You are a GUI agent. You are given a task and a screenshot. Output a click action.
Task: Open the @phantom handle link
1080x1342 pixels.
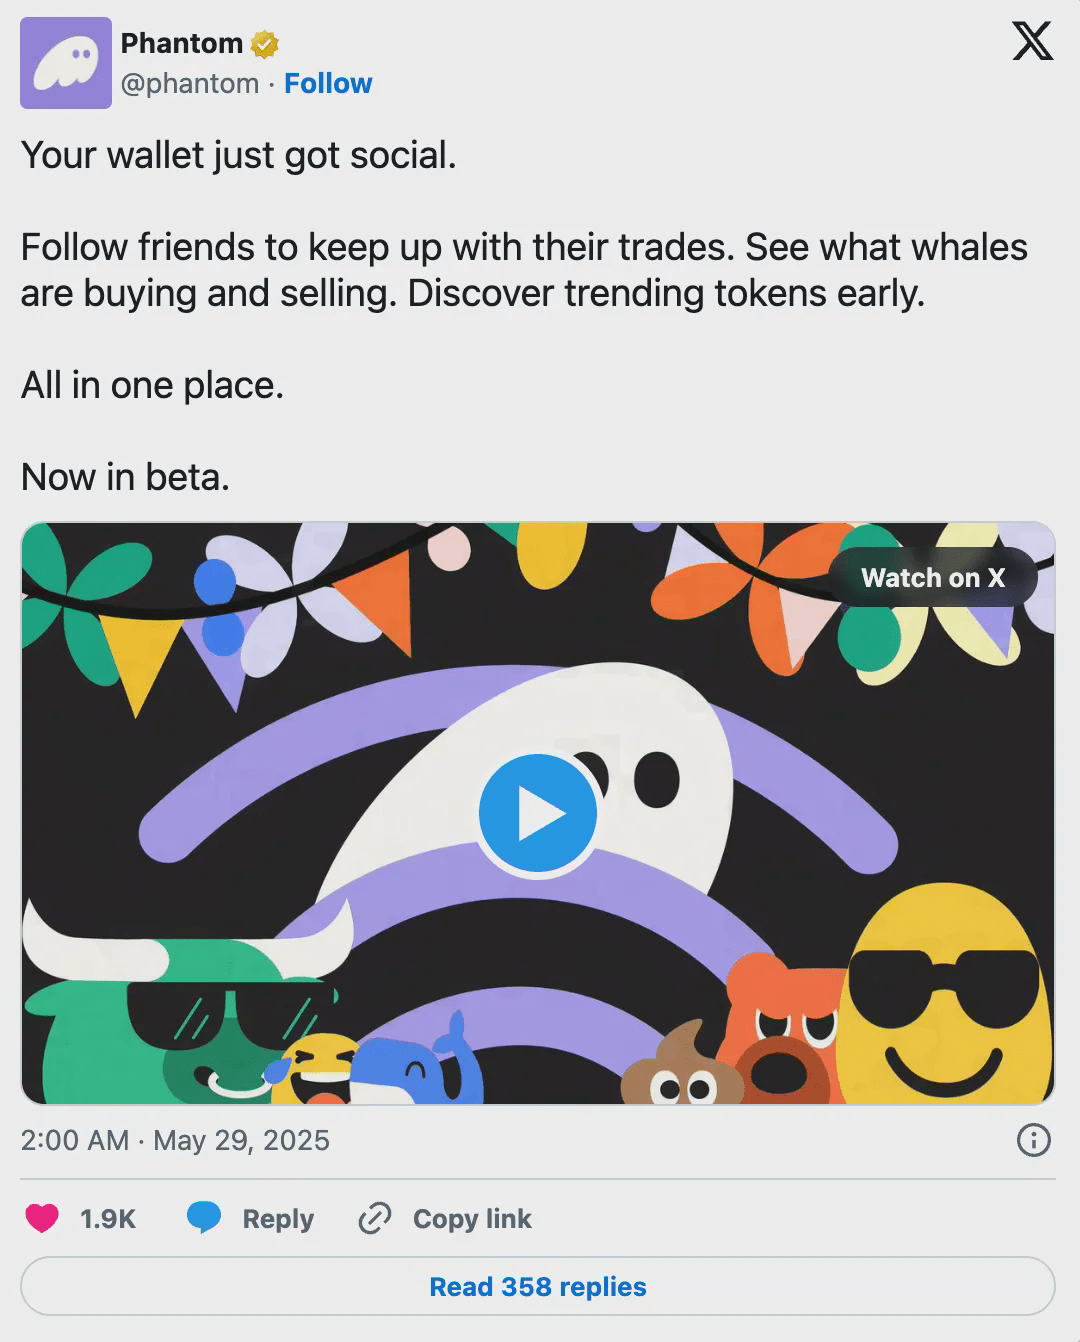190,84
